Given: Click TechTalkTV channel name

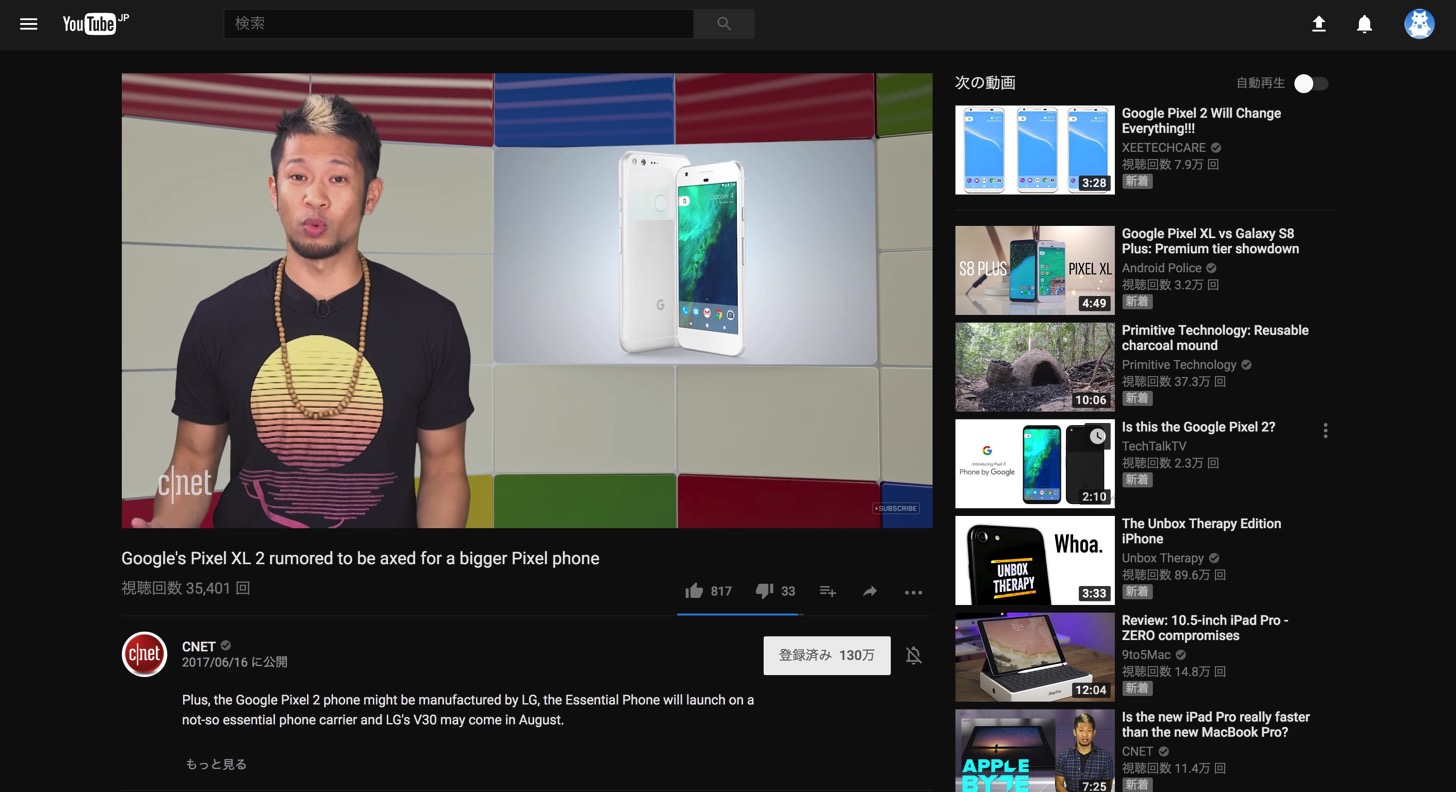Looking at the screenshot, I should [x=1154, y=446].
